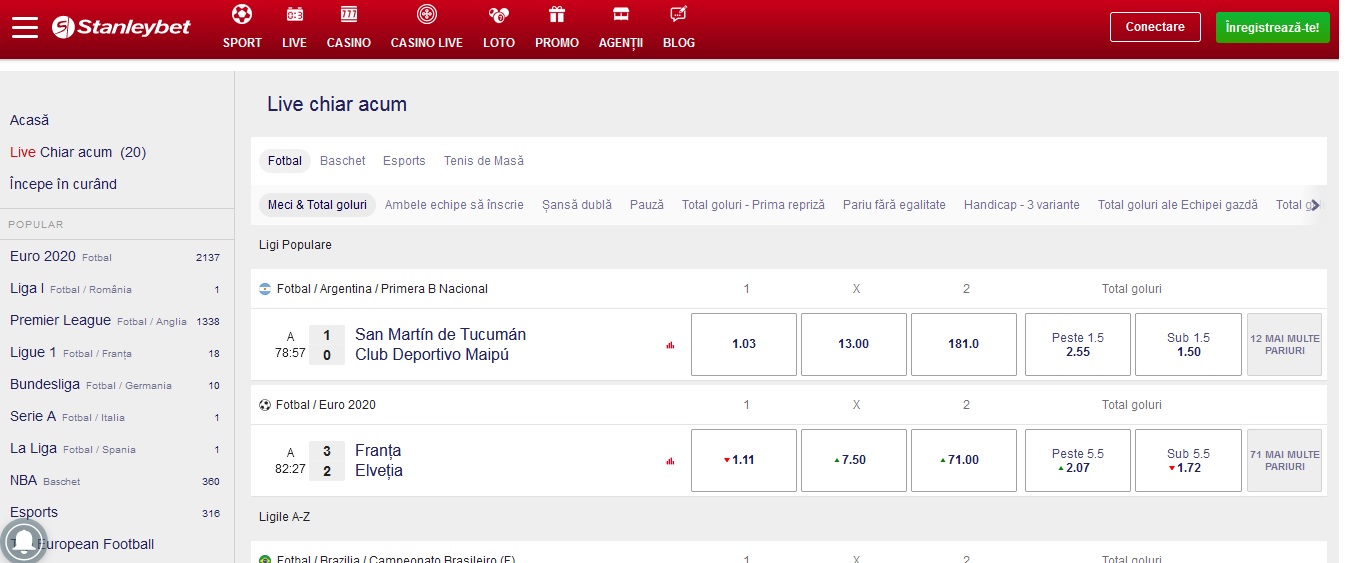This screenshot has height=563, width=1353.
Task: Switch to the Baschet tab
Action: pos(343,161)
